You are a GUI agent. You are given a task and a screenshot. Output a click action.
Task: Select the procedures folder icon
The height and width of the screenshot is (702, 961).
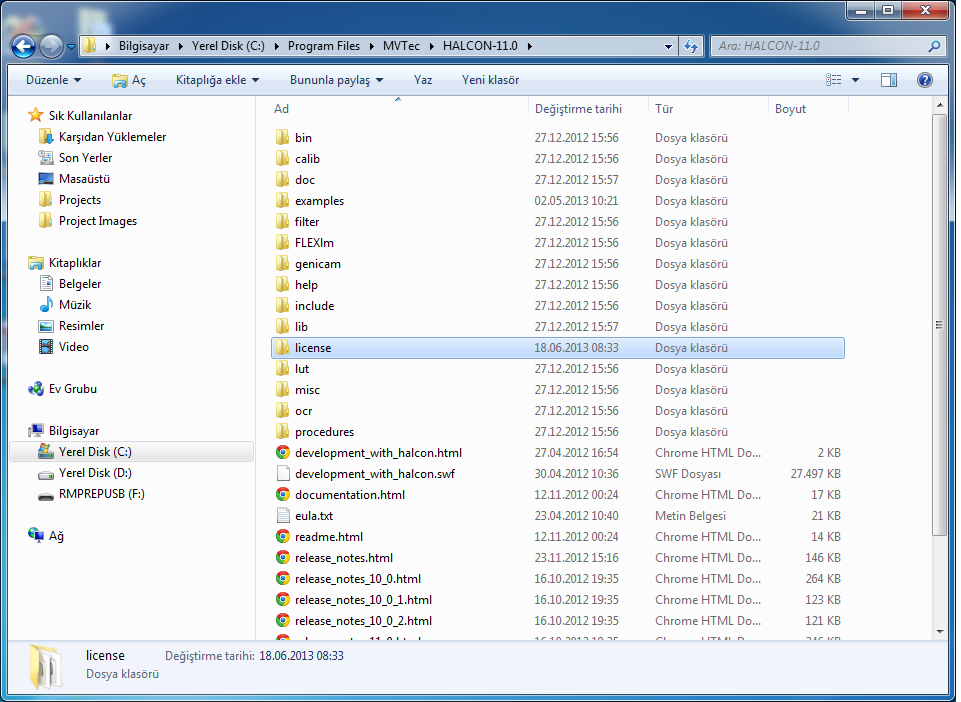[x=282, y=431]
